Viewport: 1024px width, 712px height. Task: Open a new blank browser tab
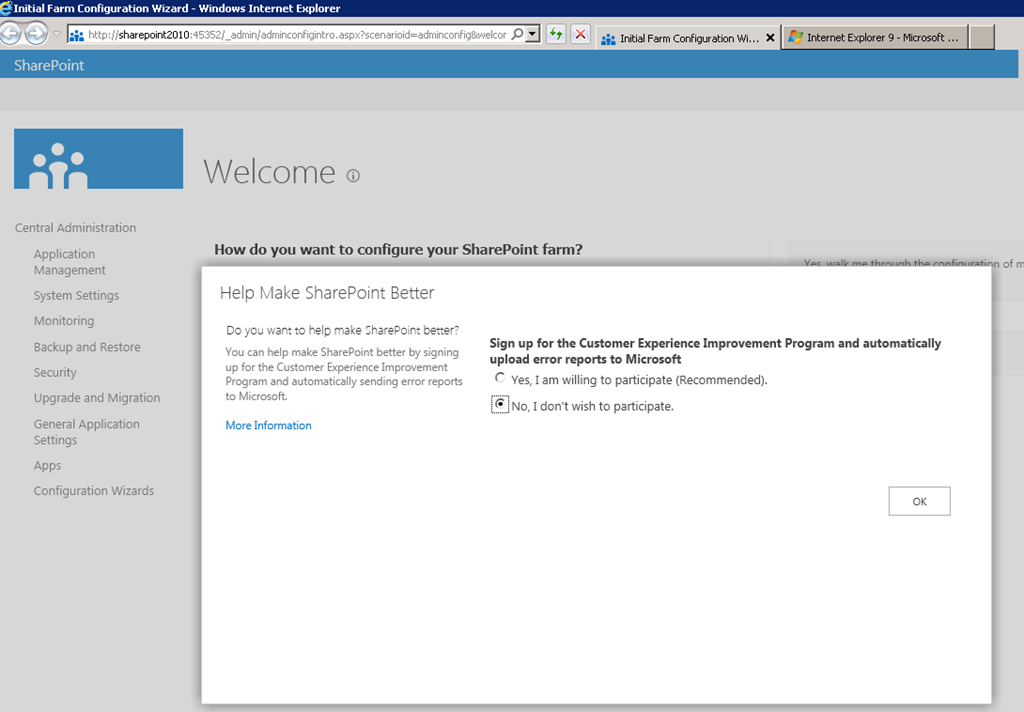pyautogui.click(x=982, y=38)
